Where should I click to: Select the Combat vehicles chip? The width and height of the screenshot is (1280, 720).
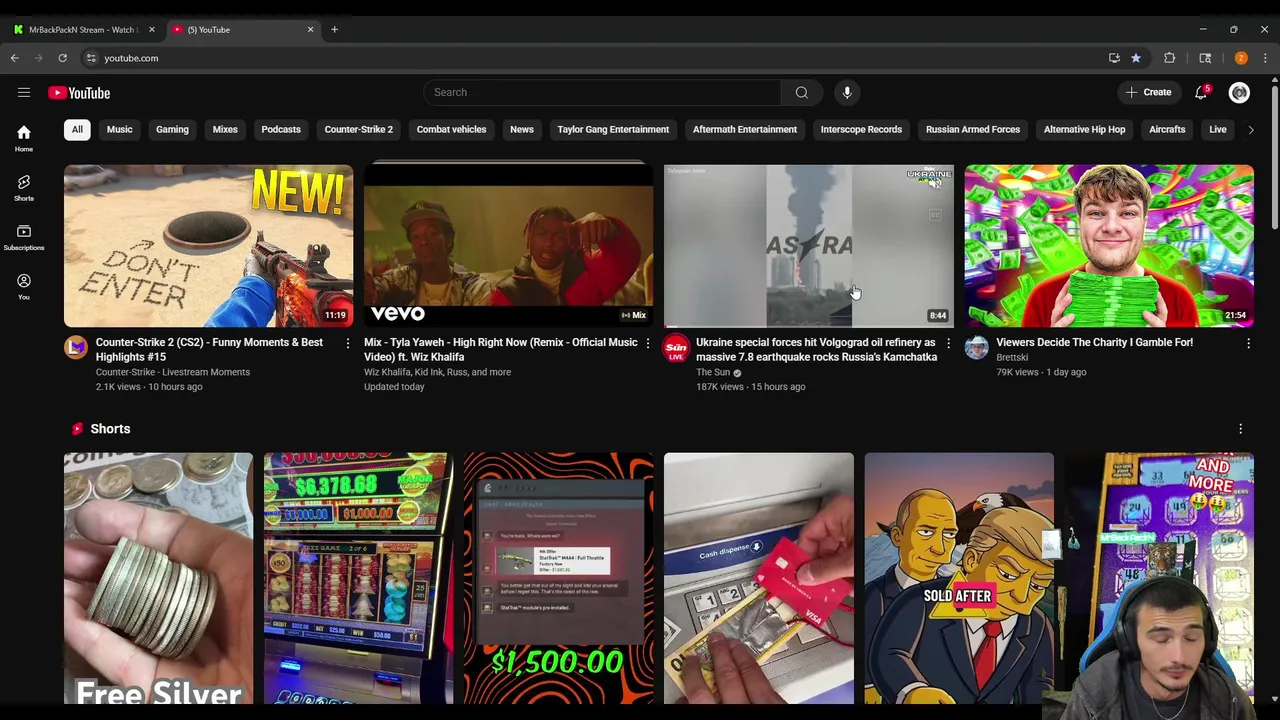point(451,129)
